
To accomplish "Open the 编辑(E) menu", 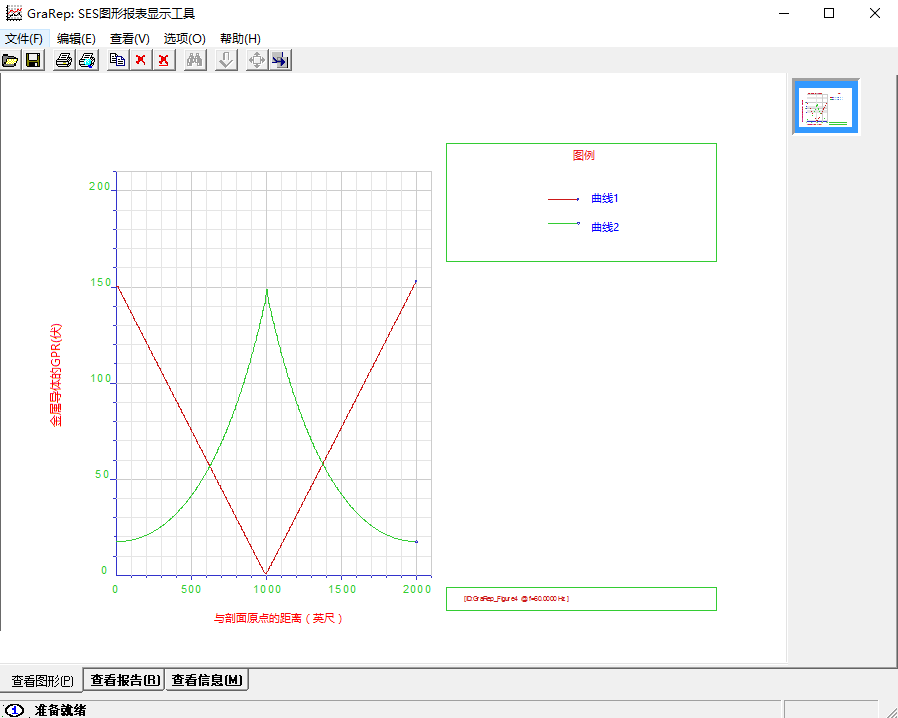I will click(x=76, y=38).
